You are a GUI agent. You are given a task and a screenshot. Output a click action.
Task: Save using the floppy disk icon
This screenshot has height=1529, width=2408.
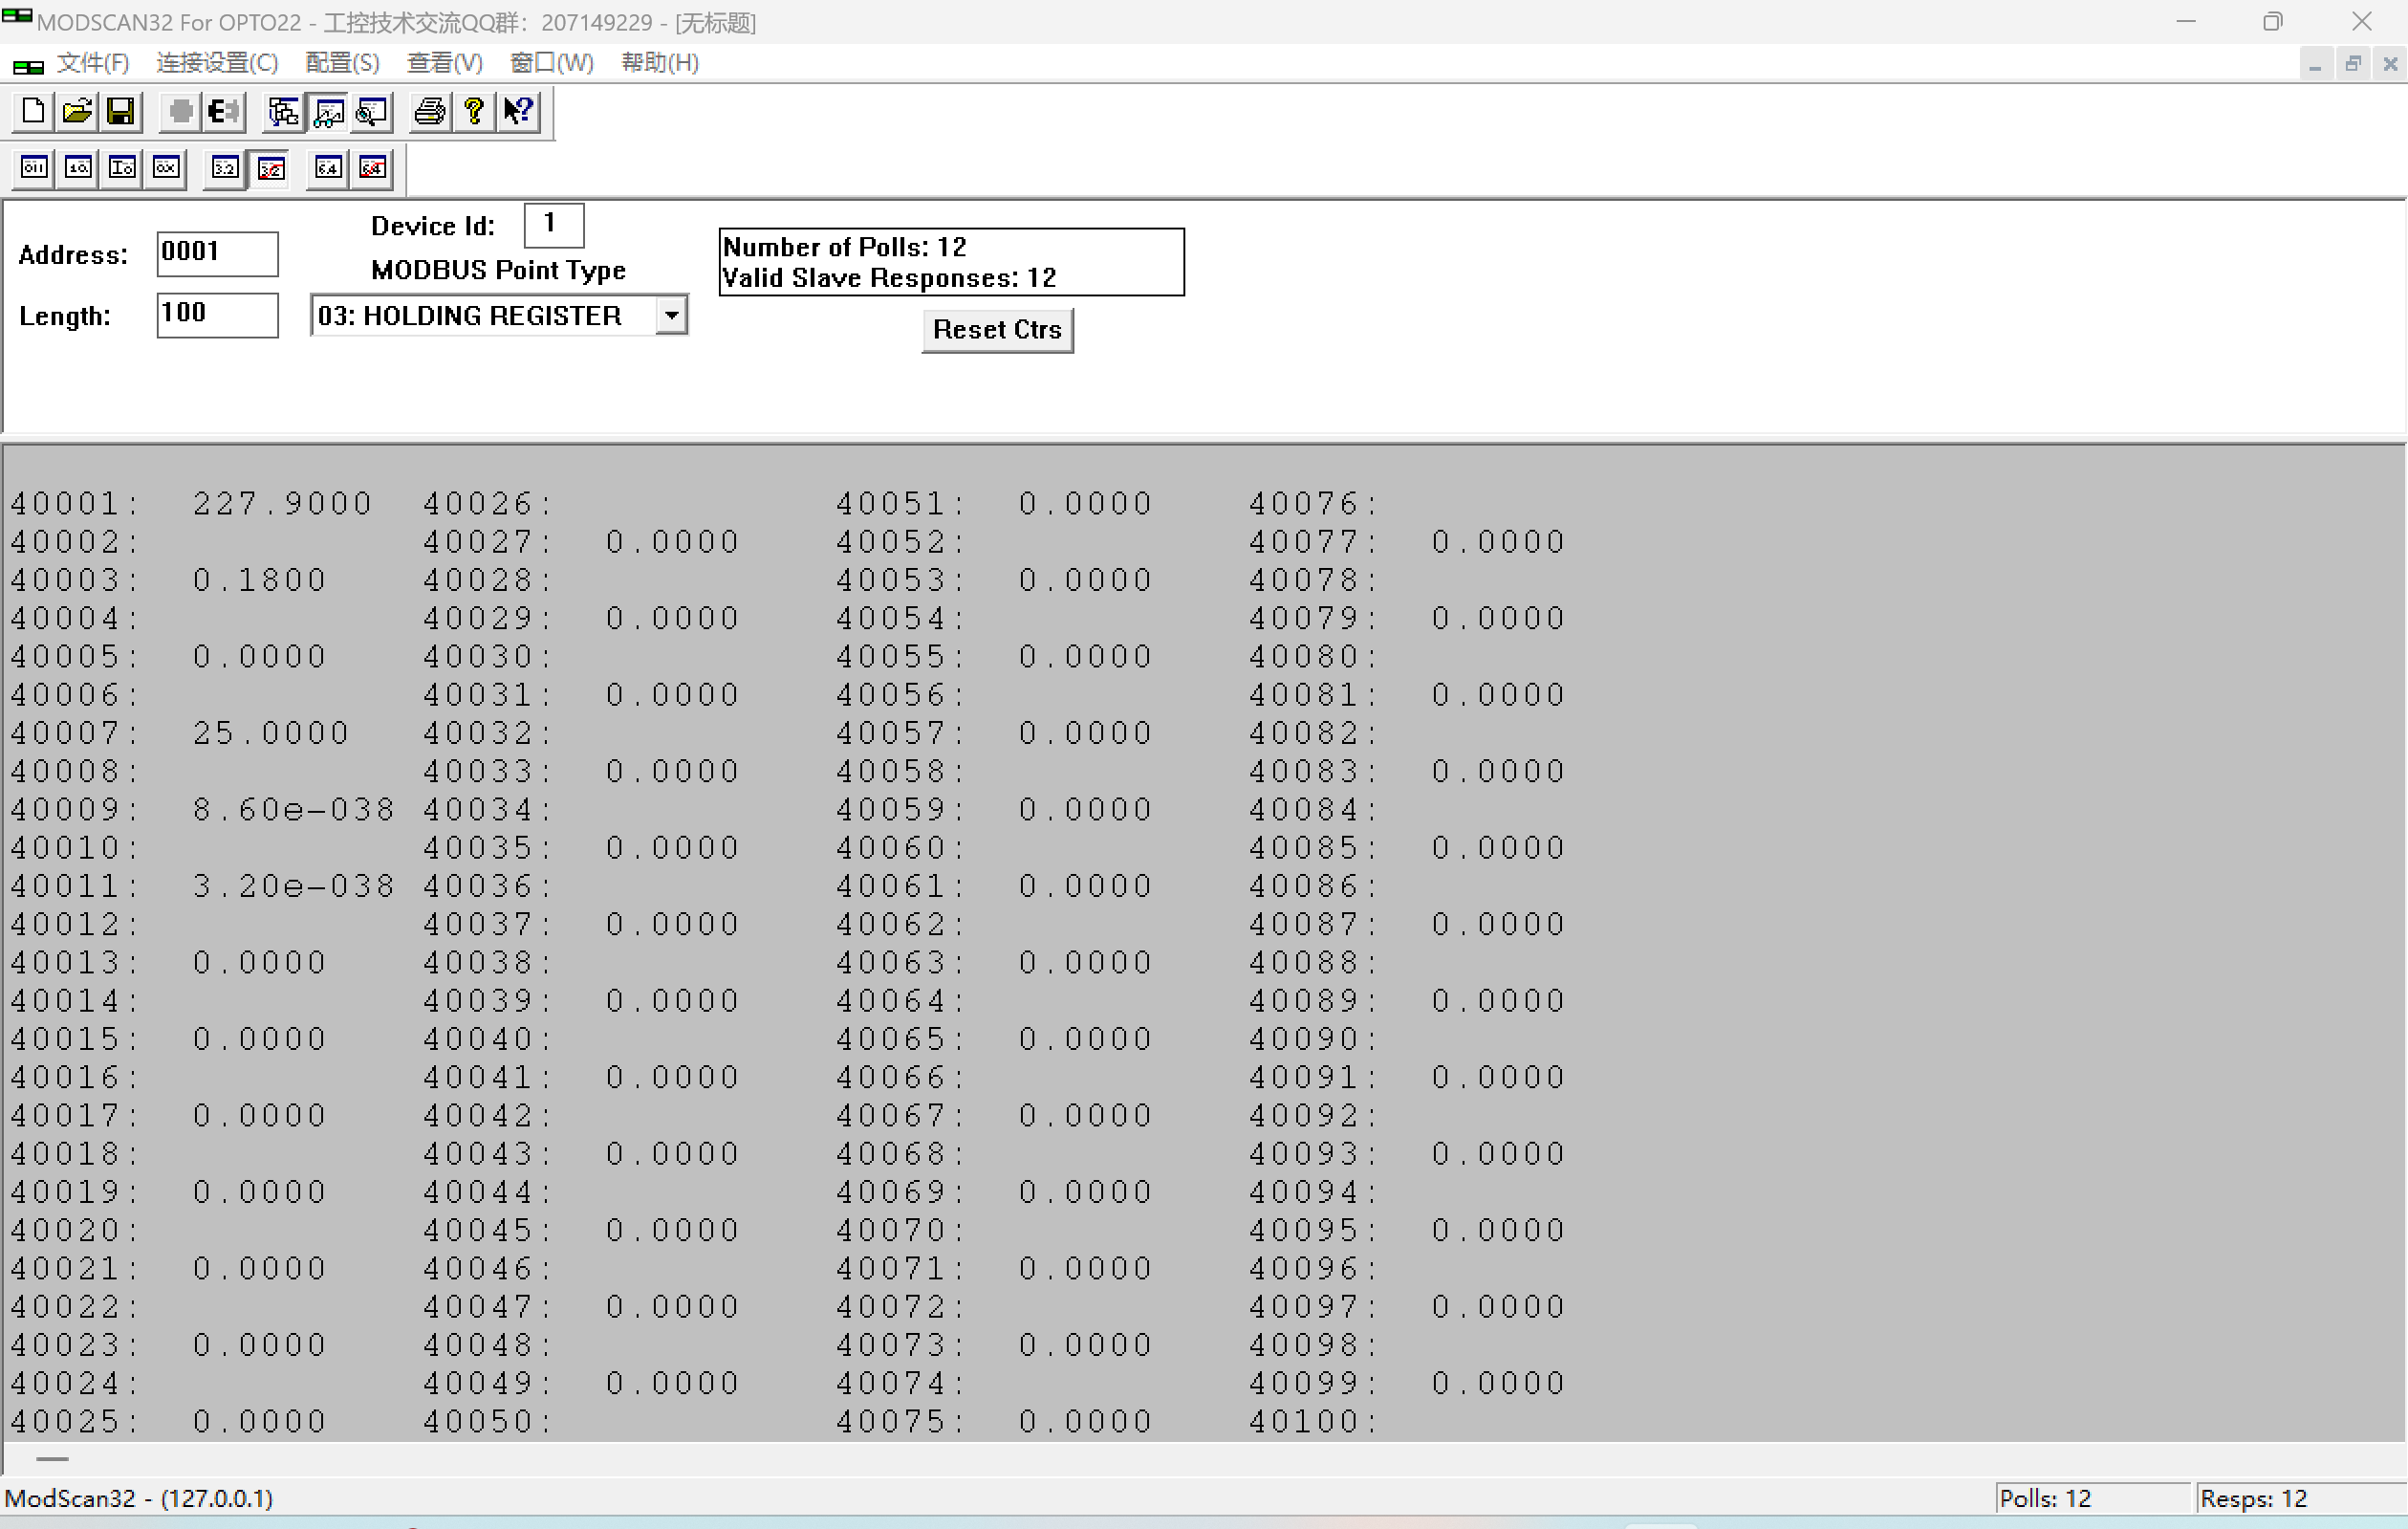[121, 111]
